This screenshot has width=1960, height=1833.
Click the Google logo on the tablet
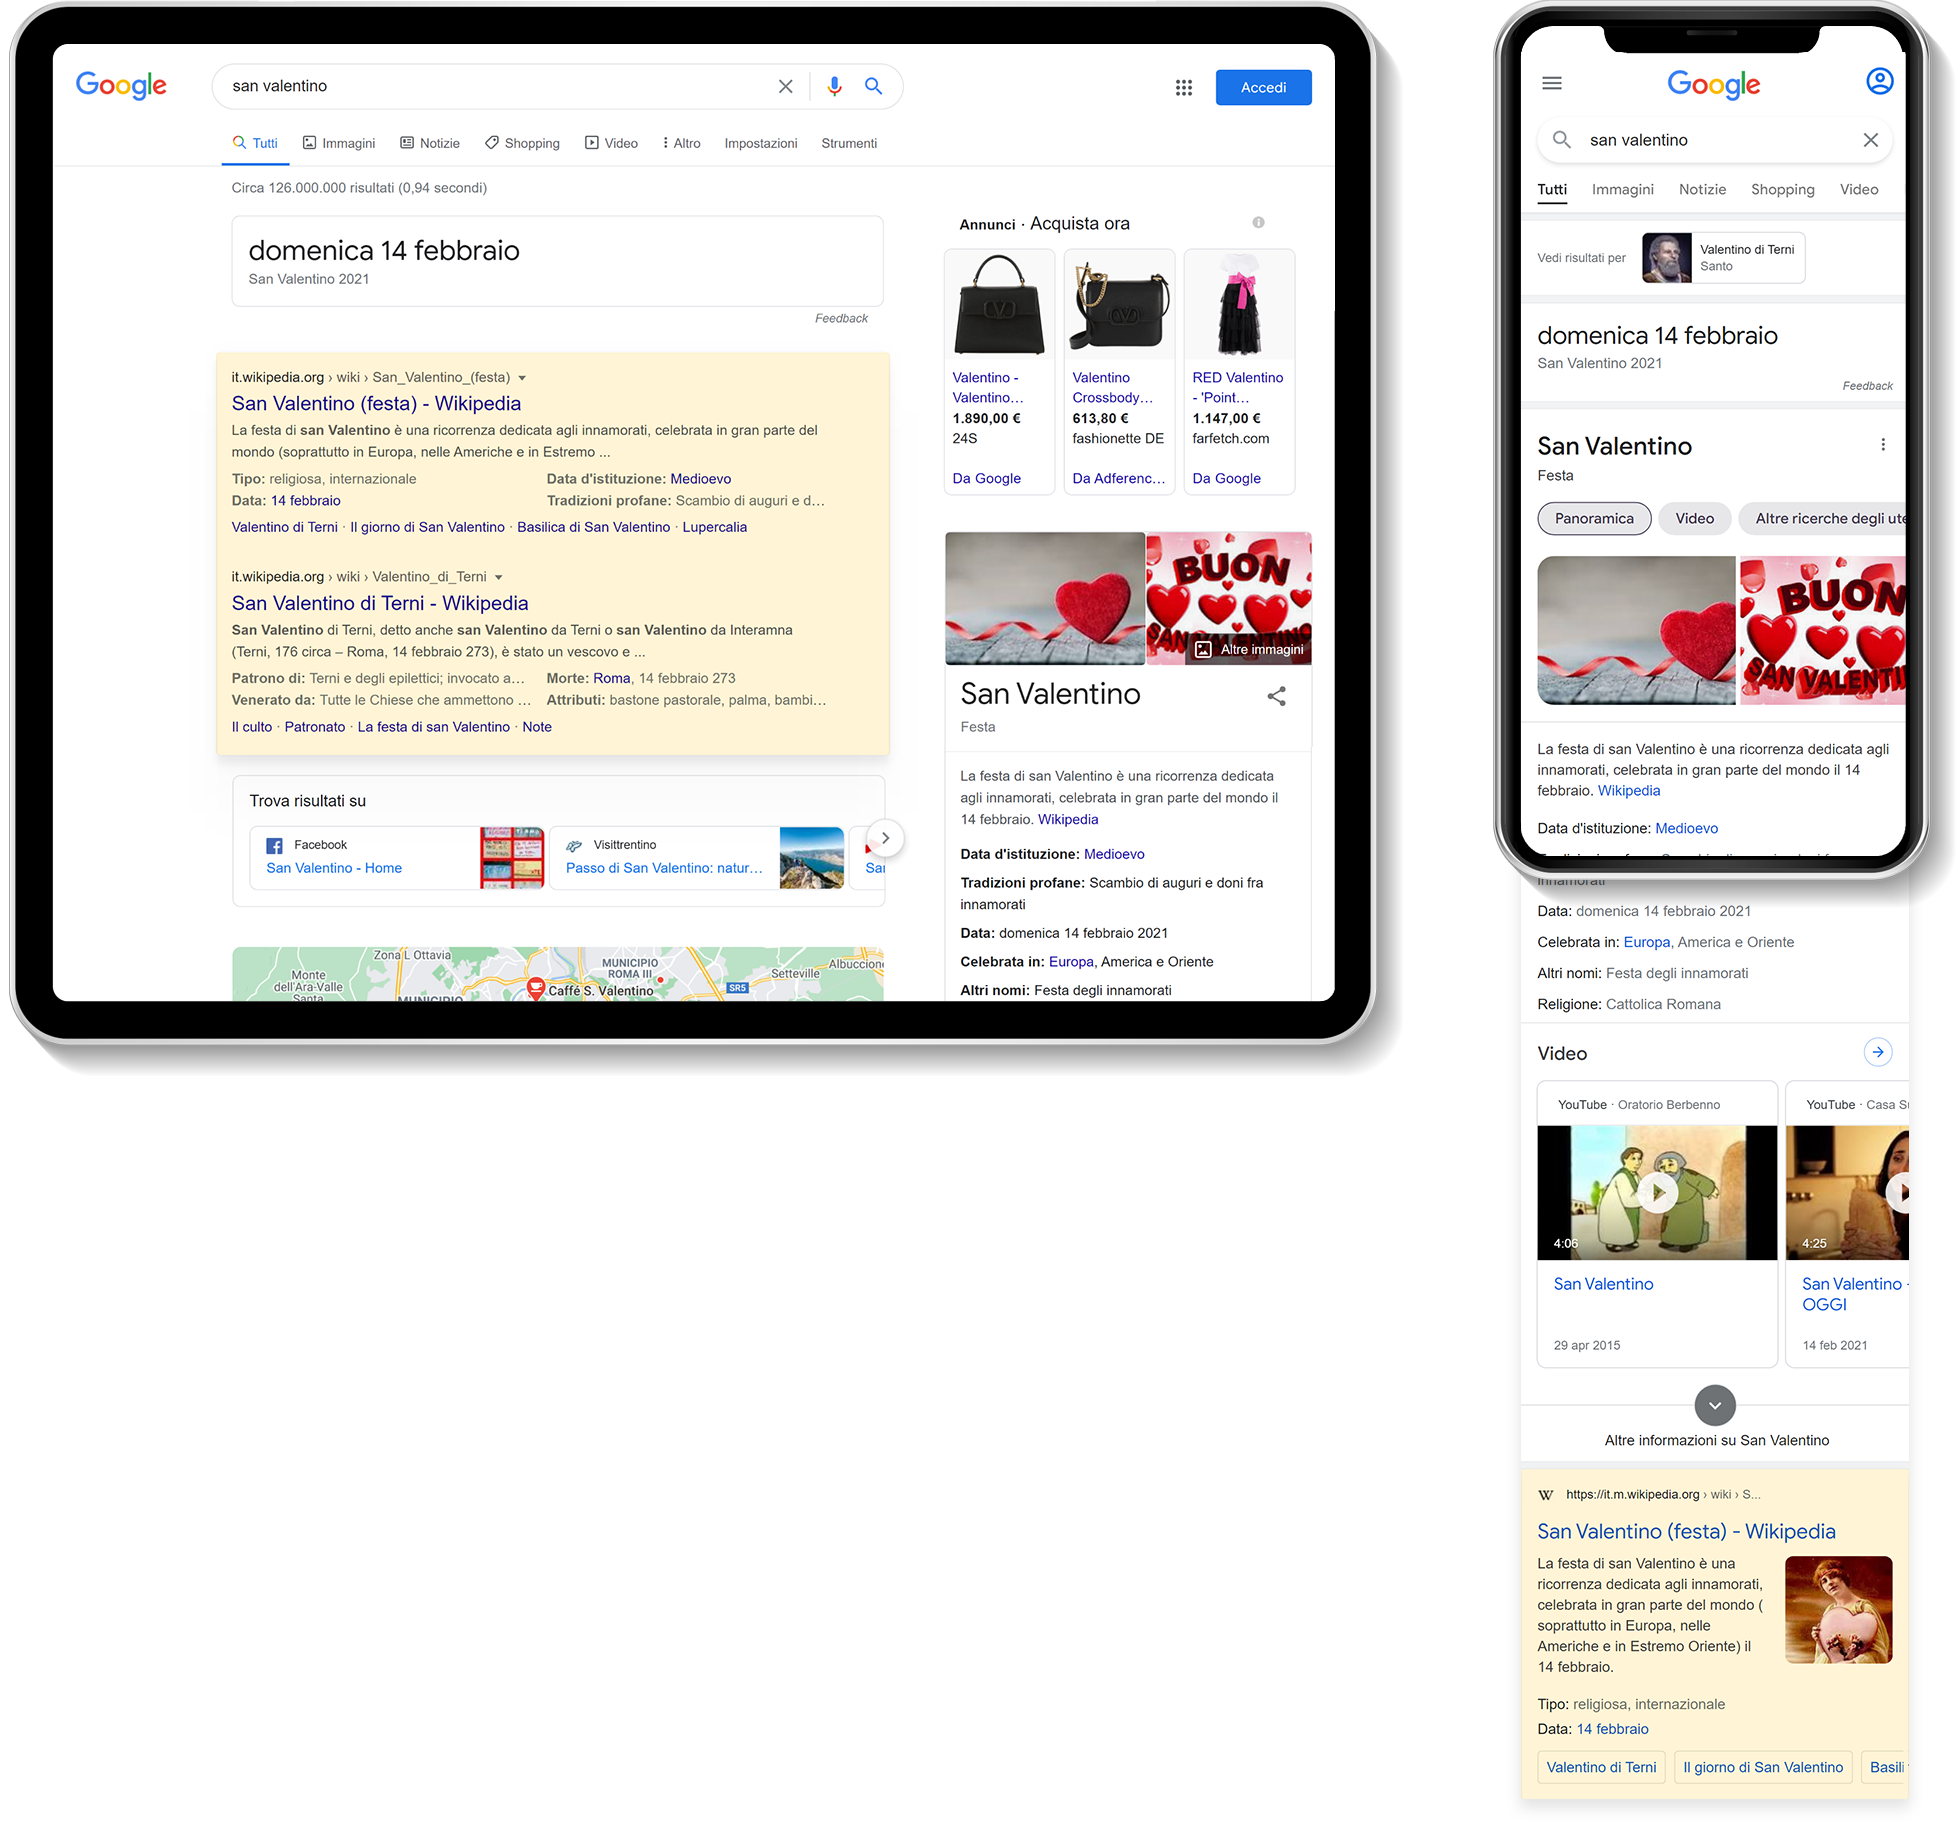click(x=122, y=86)
